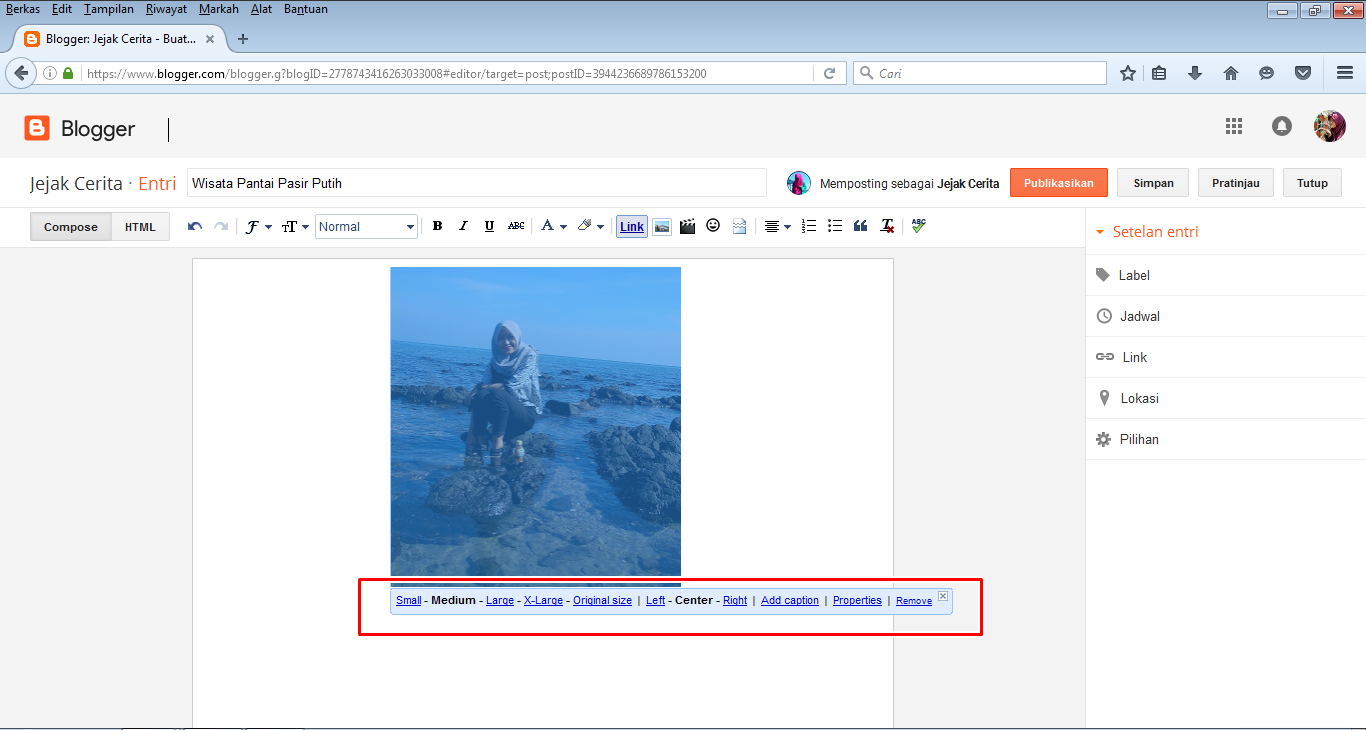The width and height of the screenshot is (1366, 730).
Task: Set the image size to X-Large
Action: click(543, 601)
